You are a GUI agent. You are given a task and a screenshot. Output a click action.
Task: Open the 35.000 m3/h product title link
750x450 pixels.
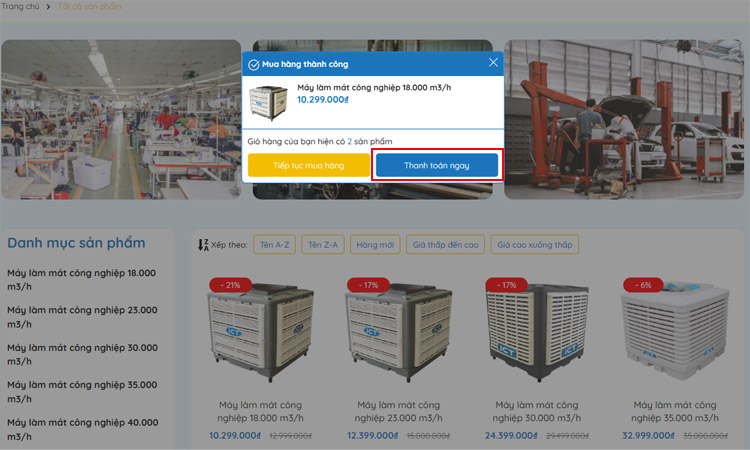675,411
